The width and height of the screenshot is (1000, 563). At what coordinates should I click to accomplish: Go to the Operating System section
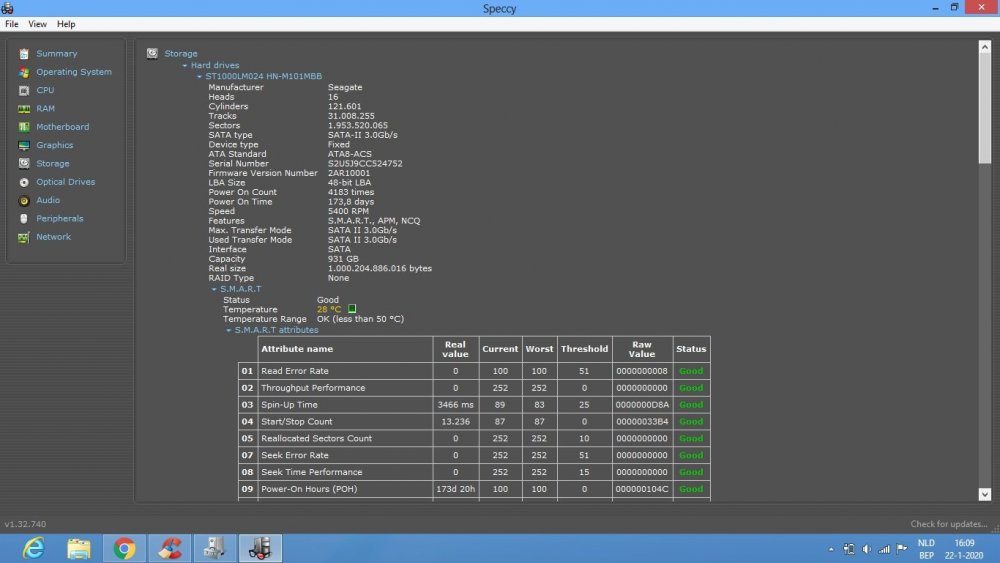[74, 72]
